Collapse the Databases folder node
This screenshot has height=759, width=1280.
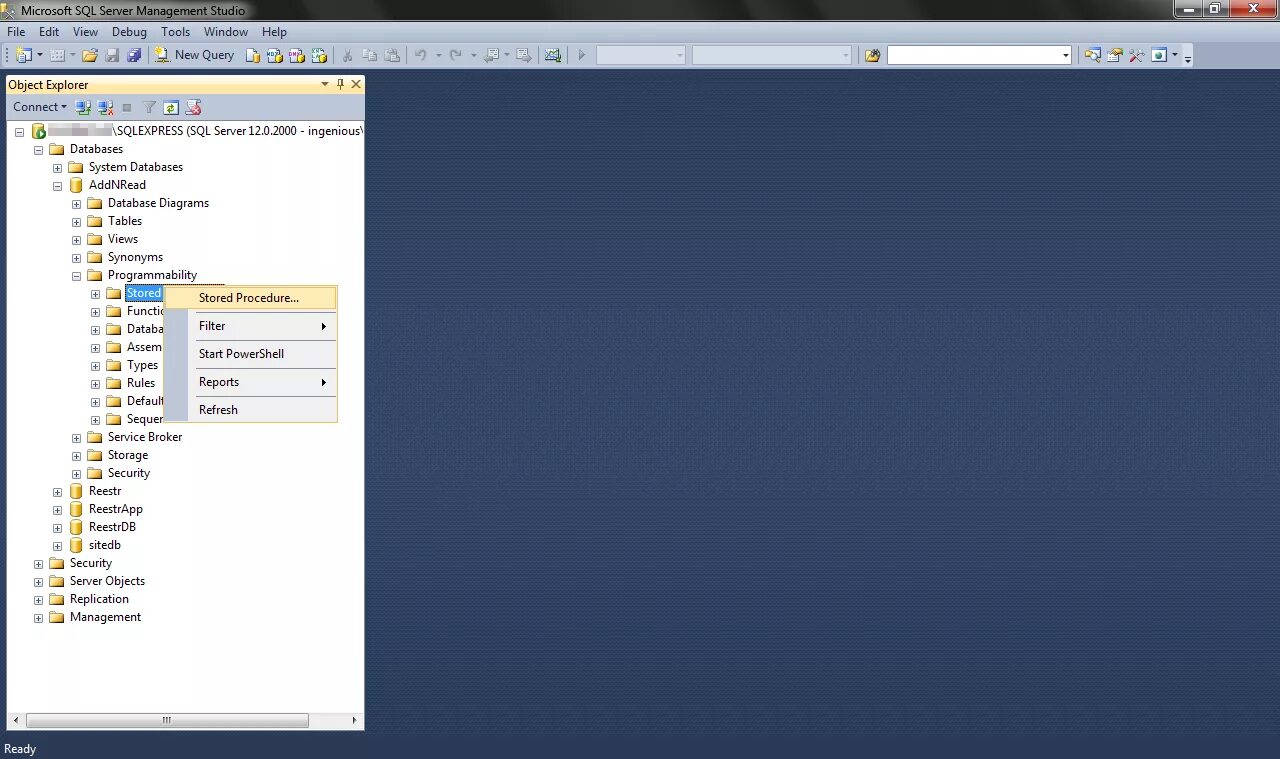(x=38, y=150)
